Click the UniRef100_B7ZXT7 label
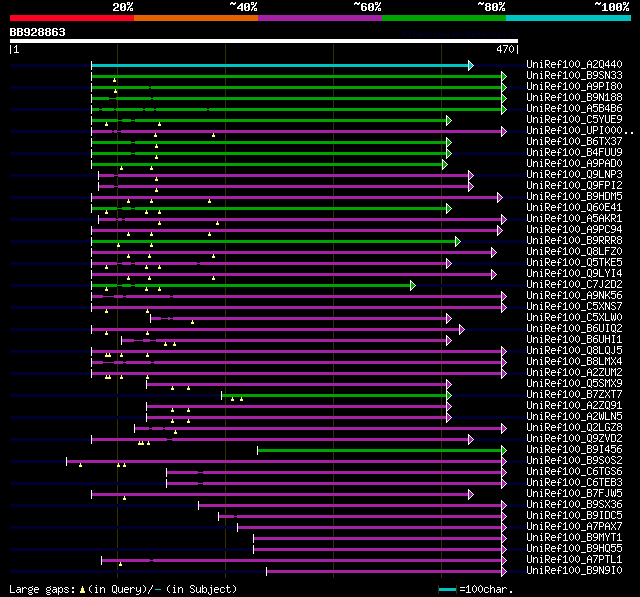Viewport: 640px width, 597px height. pos(574,395)
